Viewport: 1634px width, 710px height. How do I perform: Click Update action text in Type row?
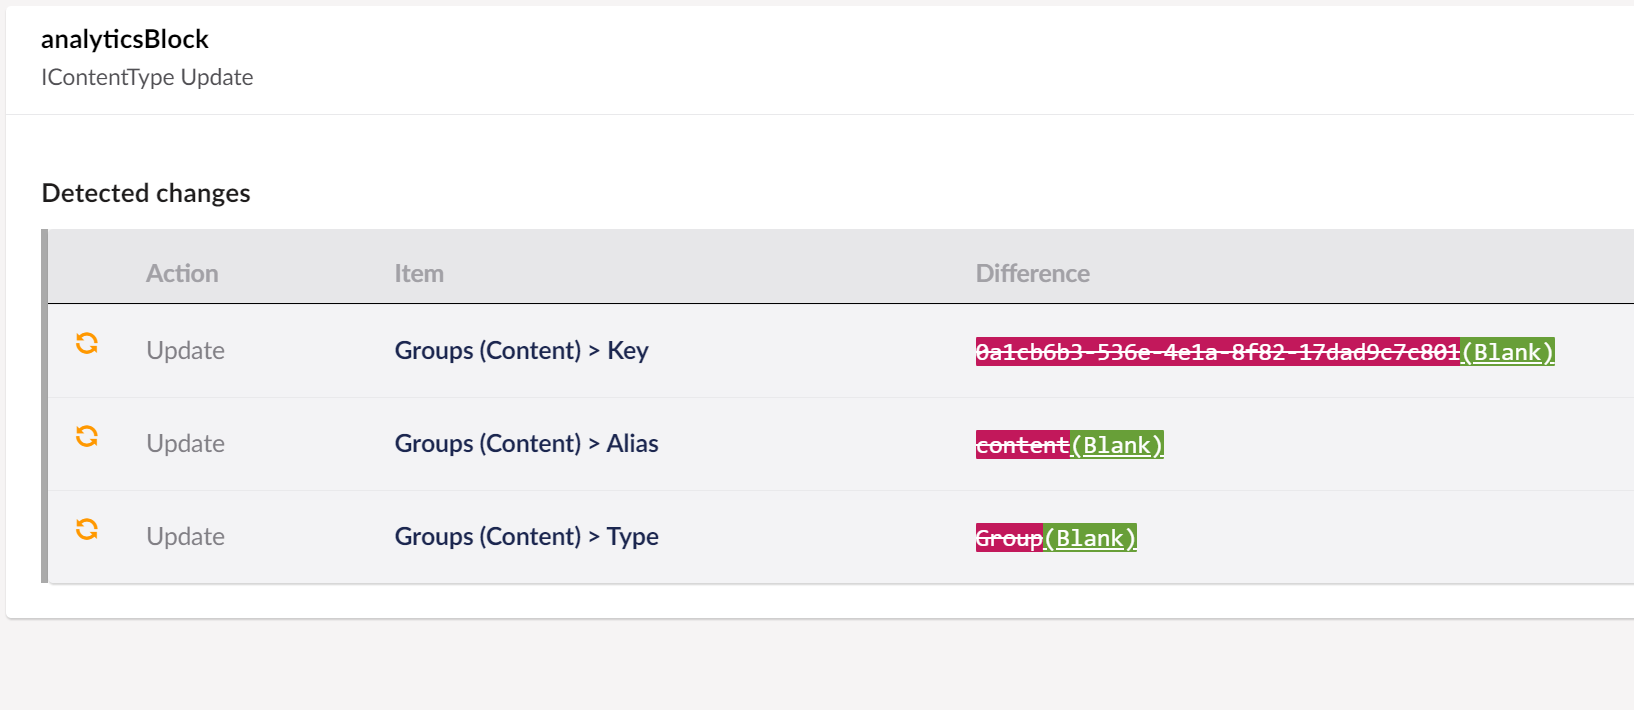[185, 536]
